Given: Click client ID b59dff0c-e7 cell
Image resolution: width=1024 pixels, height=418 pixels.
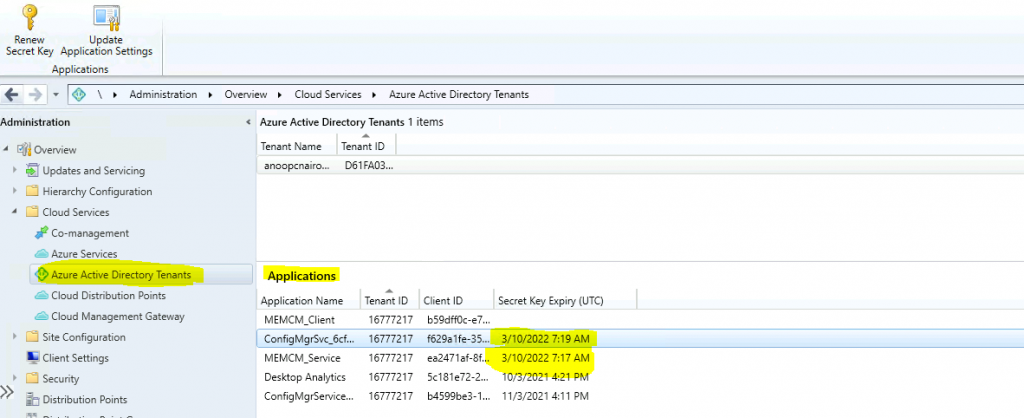Looking at the screenshot, I should tap(456, 320).
